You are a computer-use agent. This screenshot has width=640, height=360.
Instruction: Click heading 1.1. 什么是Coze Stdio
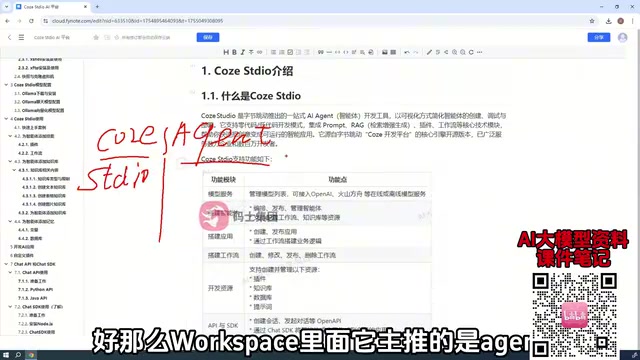coord(251,96)
